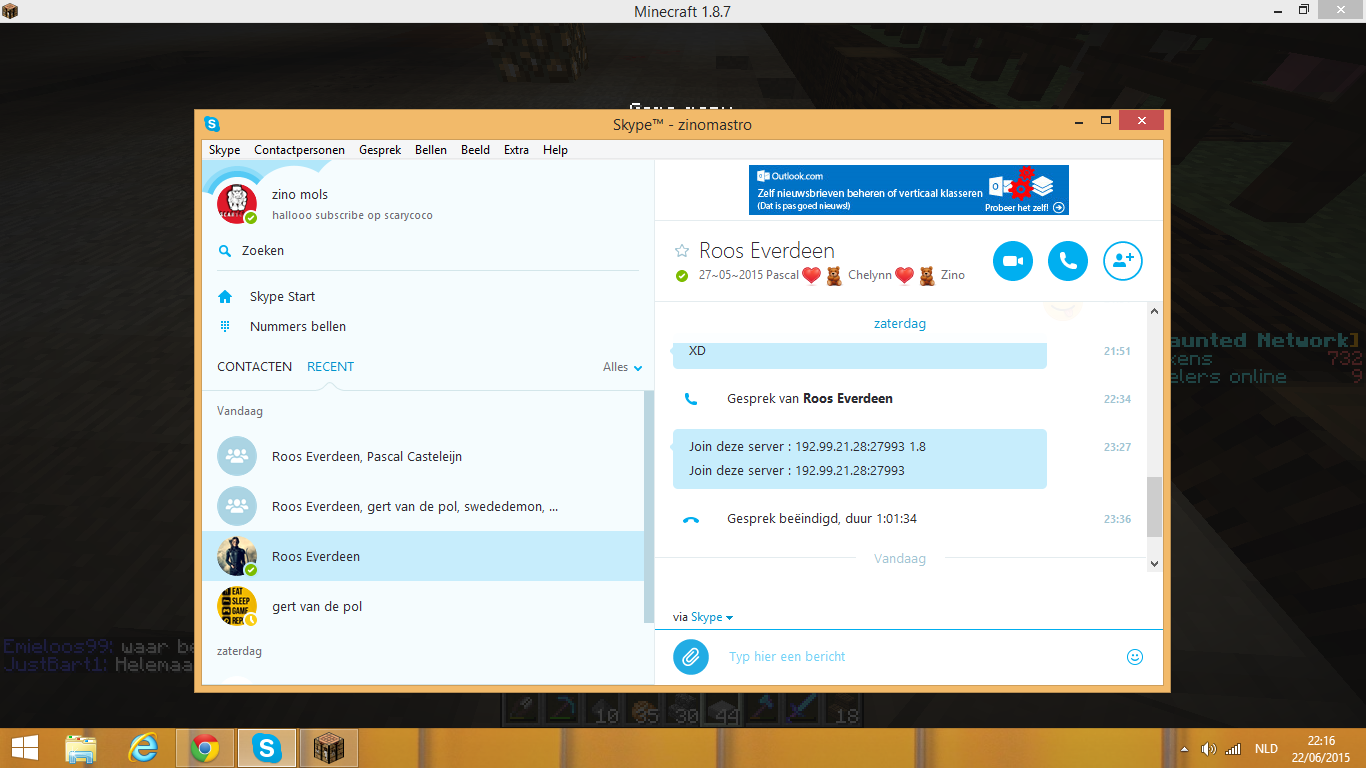
Task: Click Probeer het zelf in ad banner
Action: click(1025, 208)
